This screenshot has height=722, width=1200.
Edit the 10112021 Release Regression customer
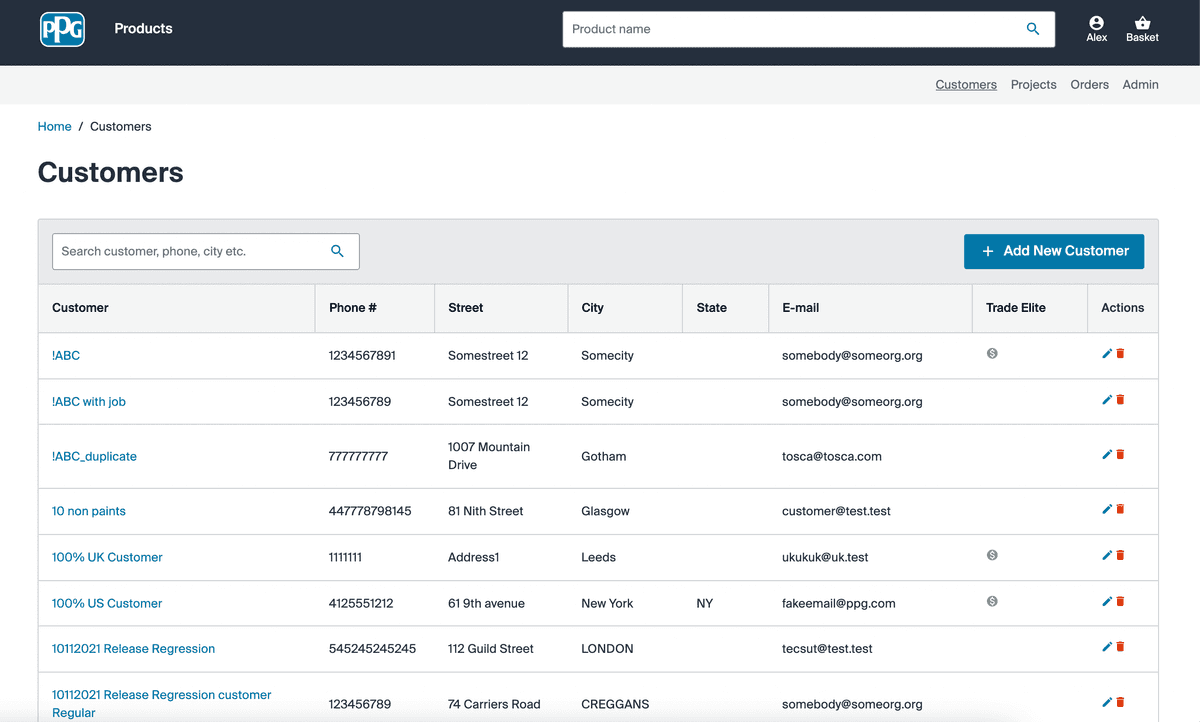click(x=1107, y=647)
